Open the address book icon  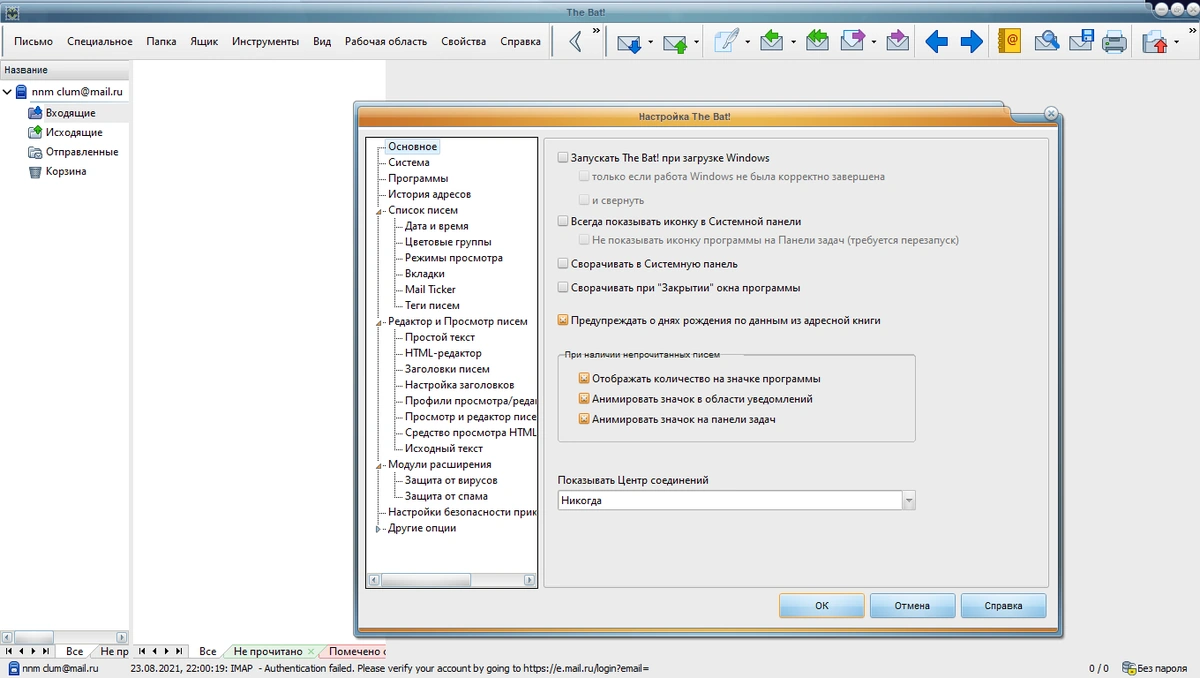pyautogui.click(x=1009, y=42)
